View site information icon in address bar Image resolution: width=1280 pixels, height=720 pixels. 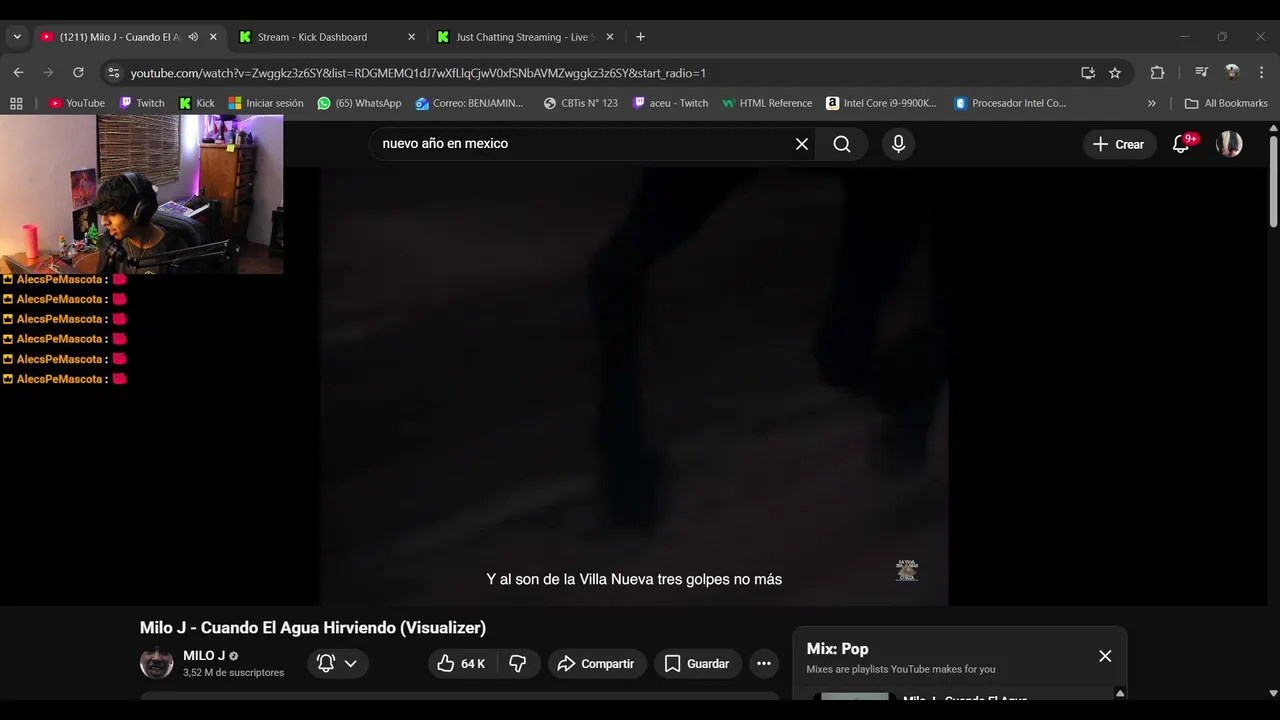(114, 73)
